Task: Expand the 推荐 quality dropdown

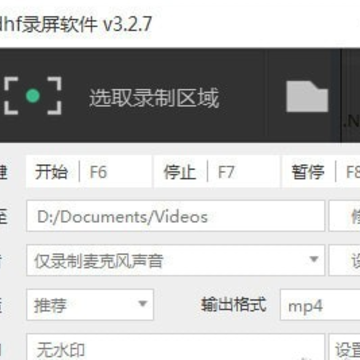Action: click(x=90, y=305)
